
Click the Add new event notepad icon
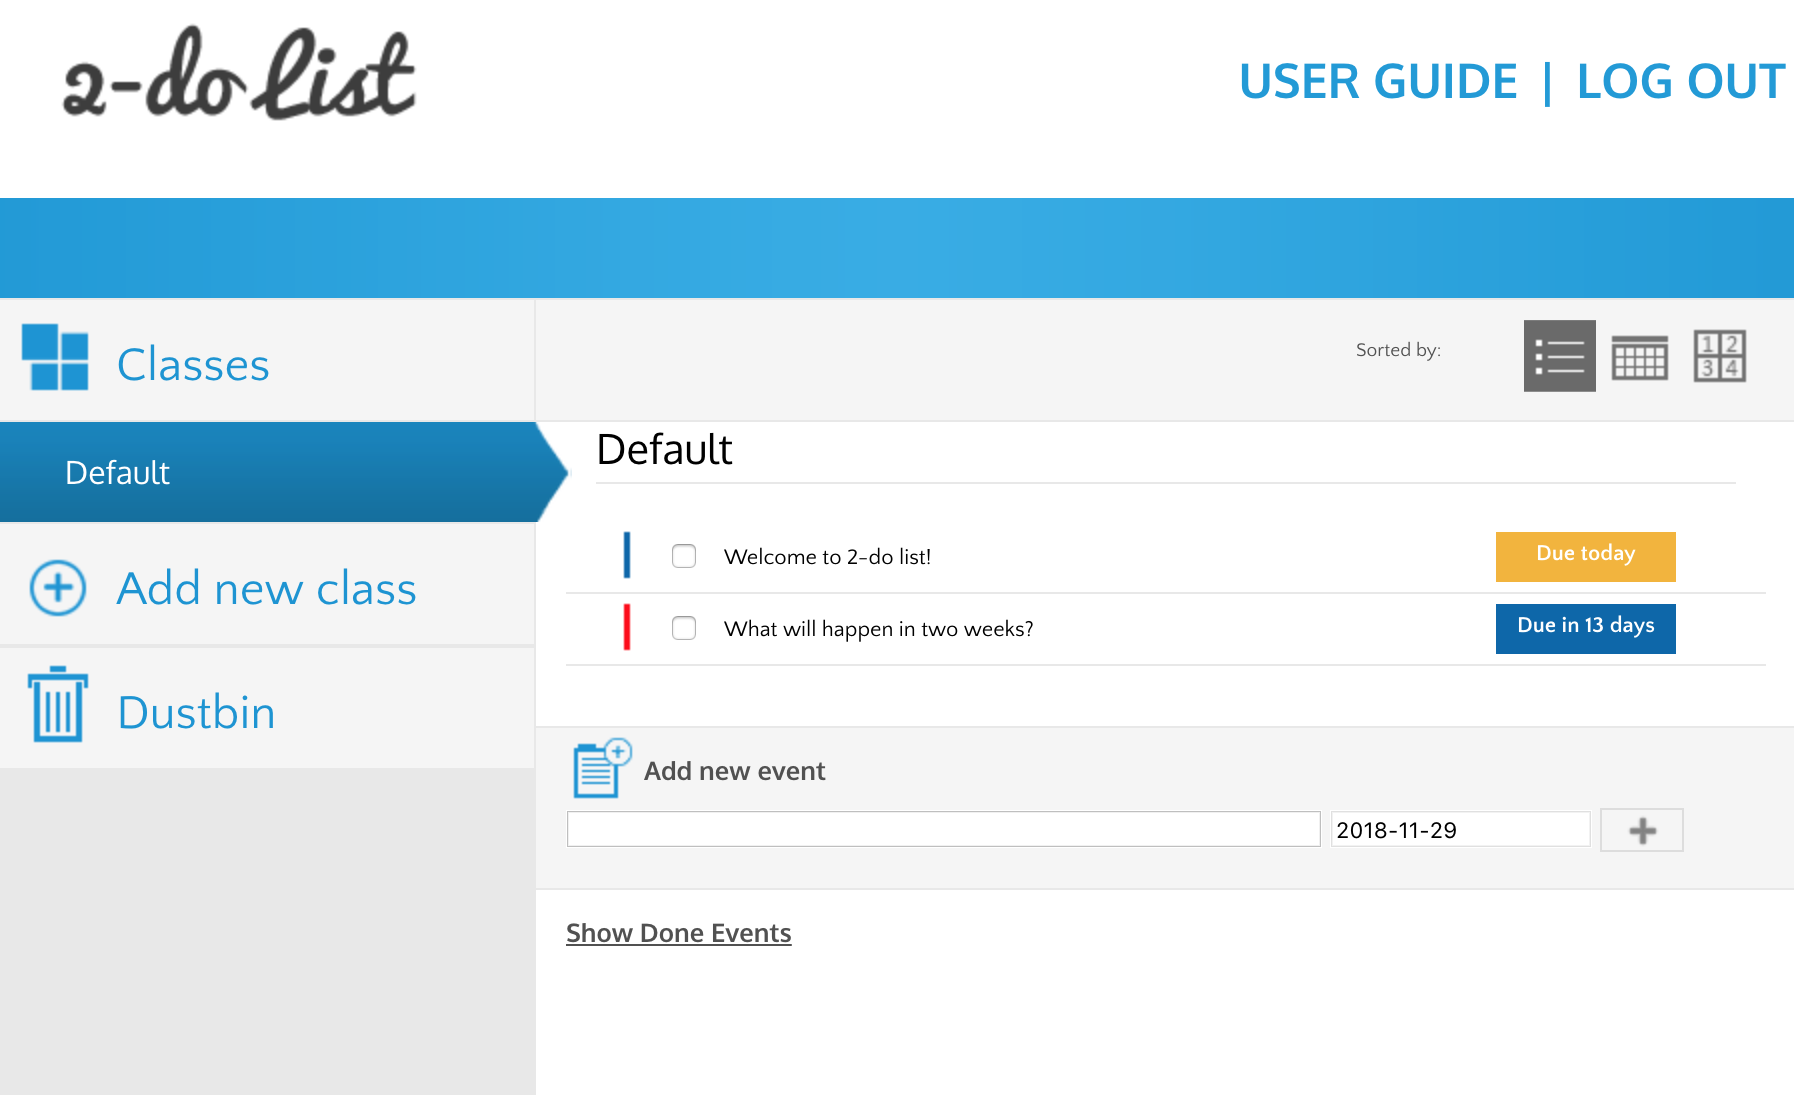pyautogui.click(x=601, y=769)
